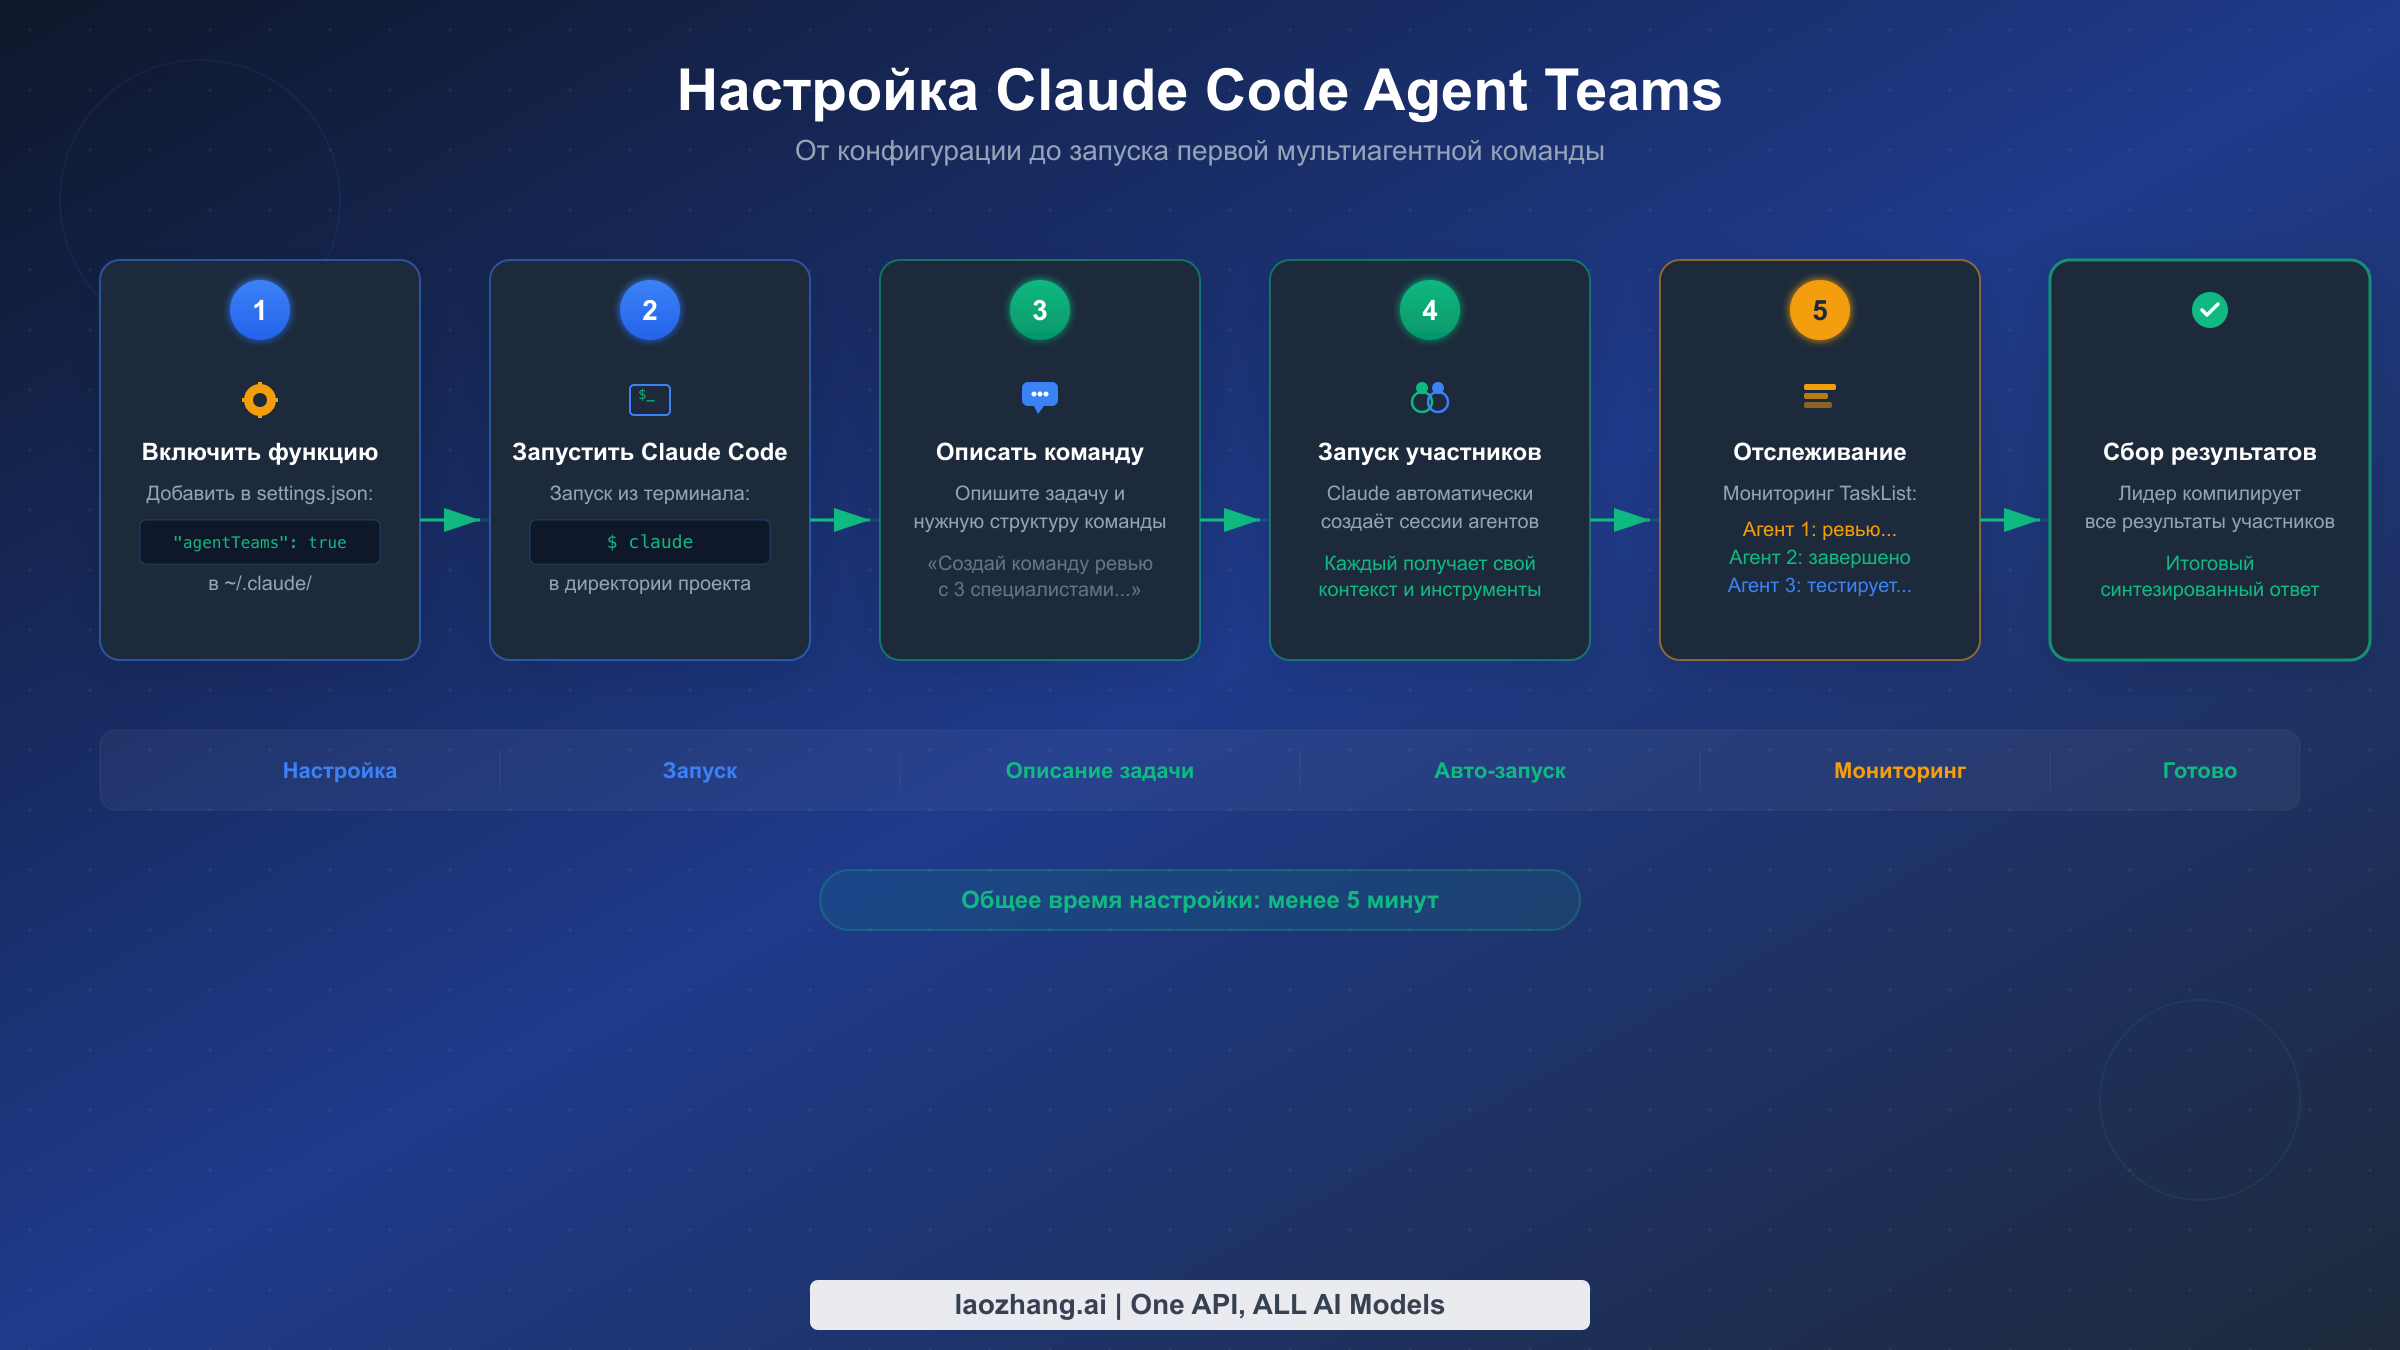The height and width of the screenshot is (1350, 2400).
Task: Select the orange list icon on «Отслеживание»
Action: tap(1819, 398)
